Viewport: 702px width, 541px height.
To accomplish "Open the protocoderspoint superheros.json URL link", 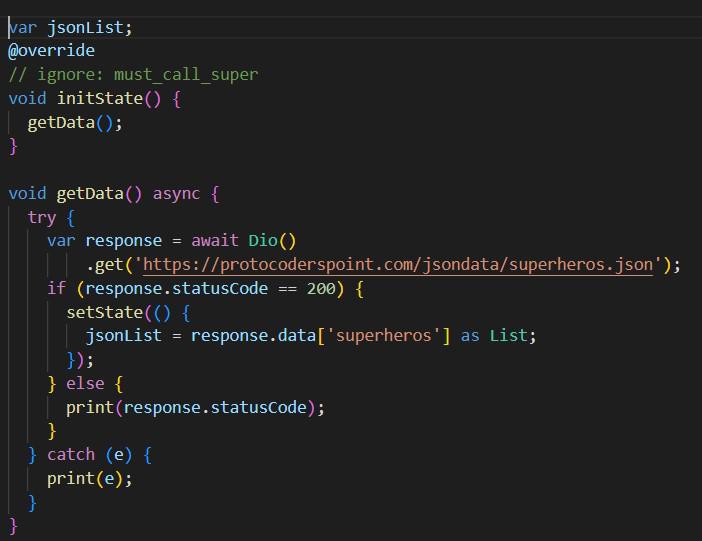I will tap(398, 264).
